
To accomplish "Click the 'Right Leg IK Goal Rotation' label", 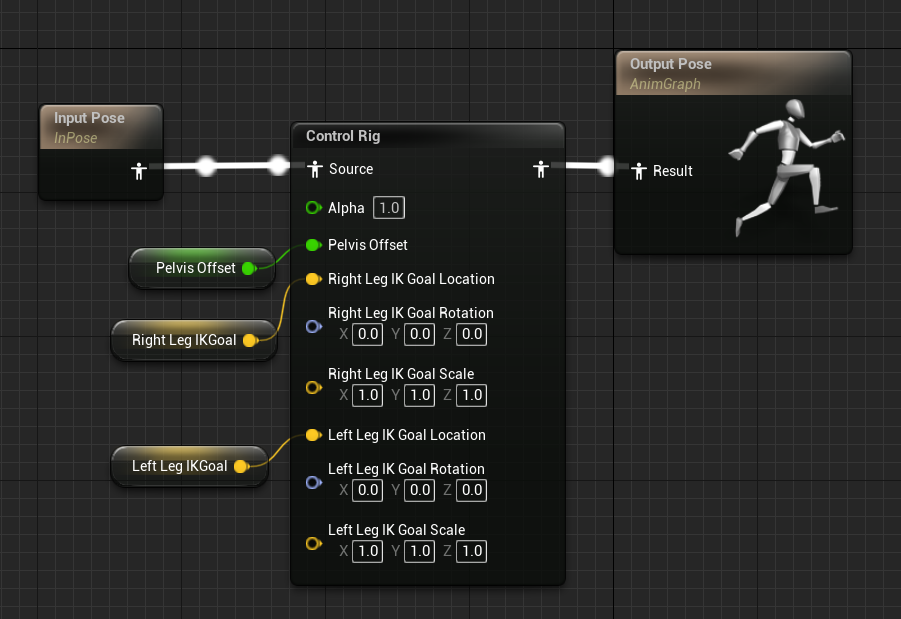I will (x=411, y=313).
